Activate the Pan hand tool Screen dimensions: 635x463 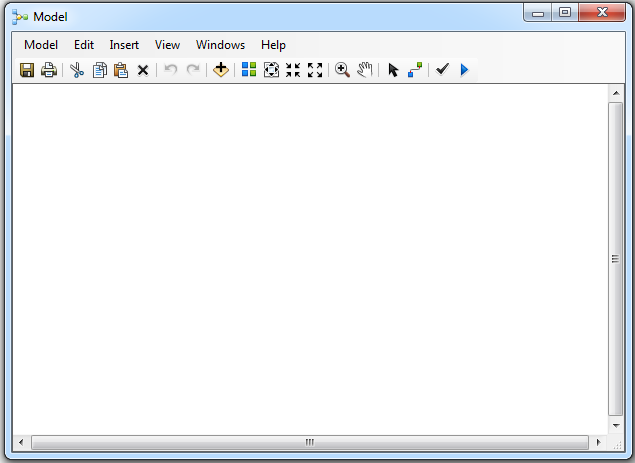(364, 70)
